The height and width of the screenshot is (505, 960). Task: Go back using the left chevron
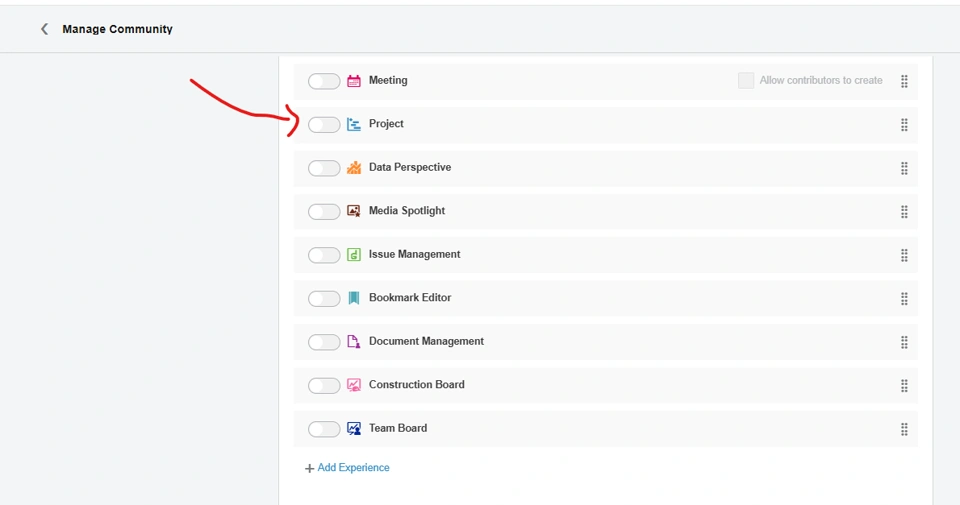44,29
